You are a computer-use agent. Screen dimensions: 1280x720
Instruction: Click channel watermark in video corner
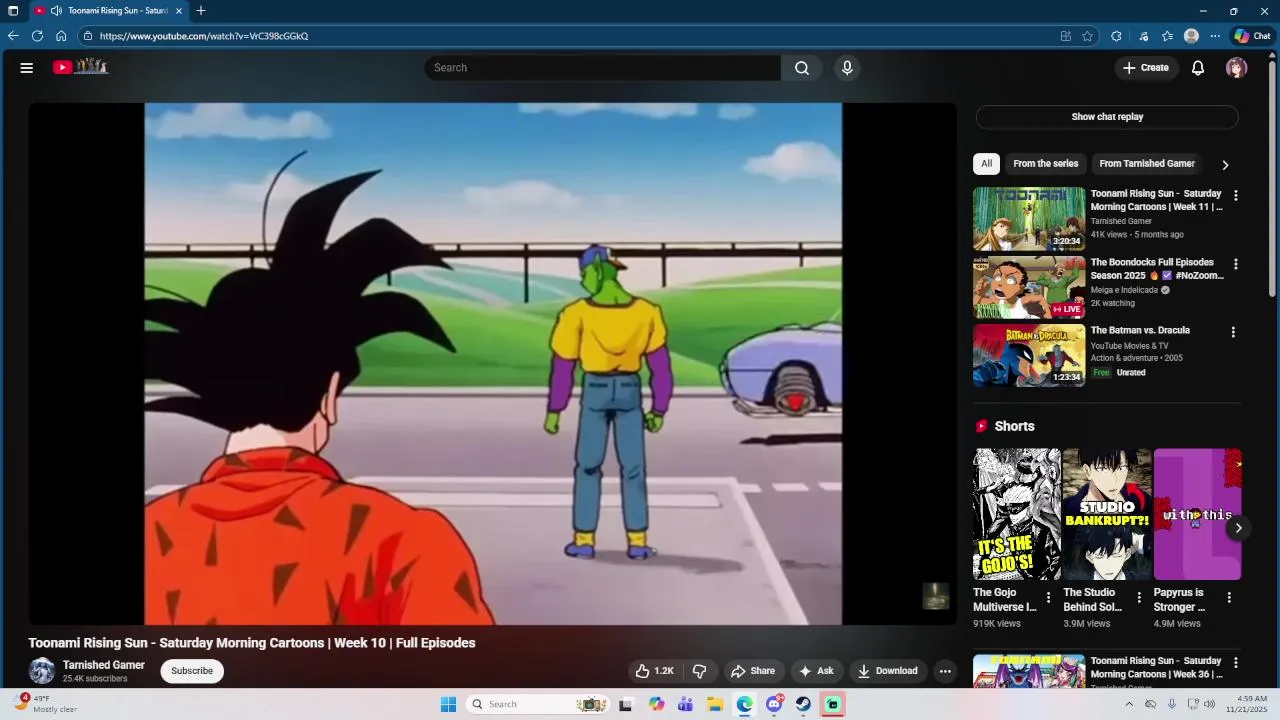pos(935,596)
